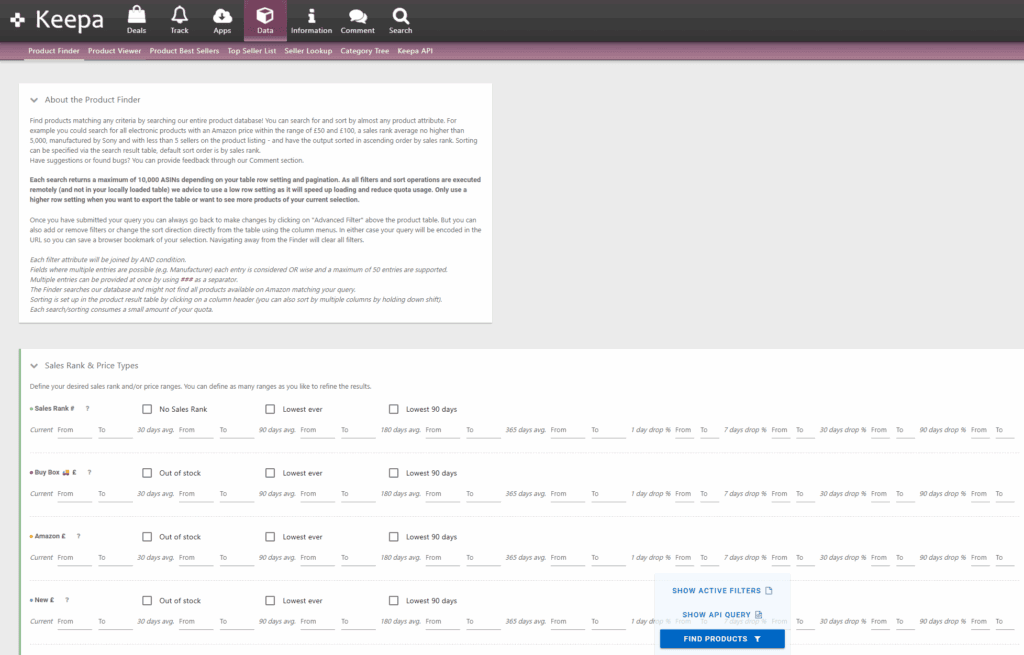Click help question mark next to New £
The width and height of the screenshot is (1024, 655).
click(x=67, y=600)
